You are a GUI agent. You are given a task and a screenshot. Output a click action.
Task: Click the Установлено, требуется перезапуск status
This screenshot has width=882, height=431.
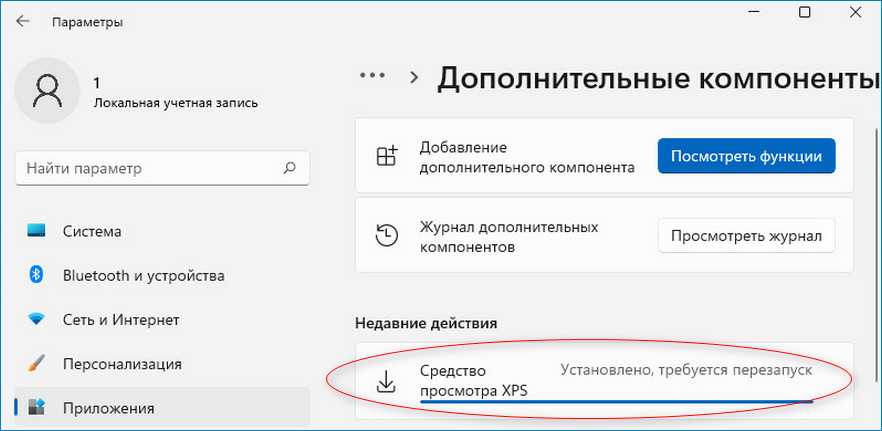[686, 370]
